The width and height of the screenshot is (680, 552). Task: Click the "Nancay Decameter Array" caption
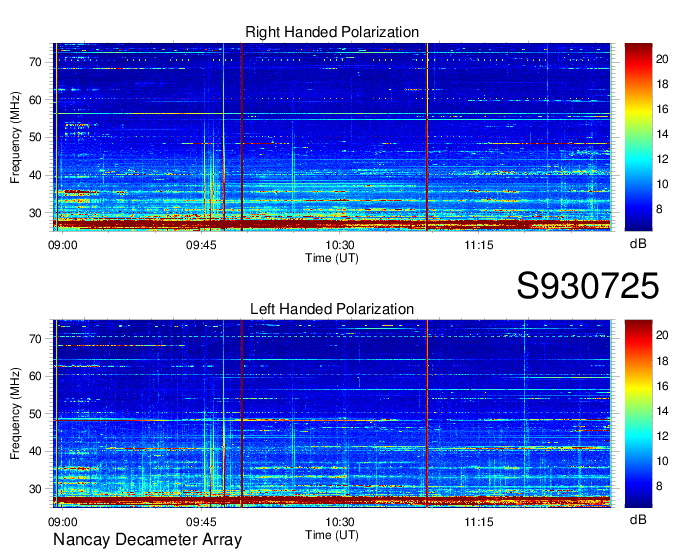click(147, 540)
